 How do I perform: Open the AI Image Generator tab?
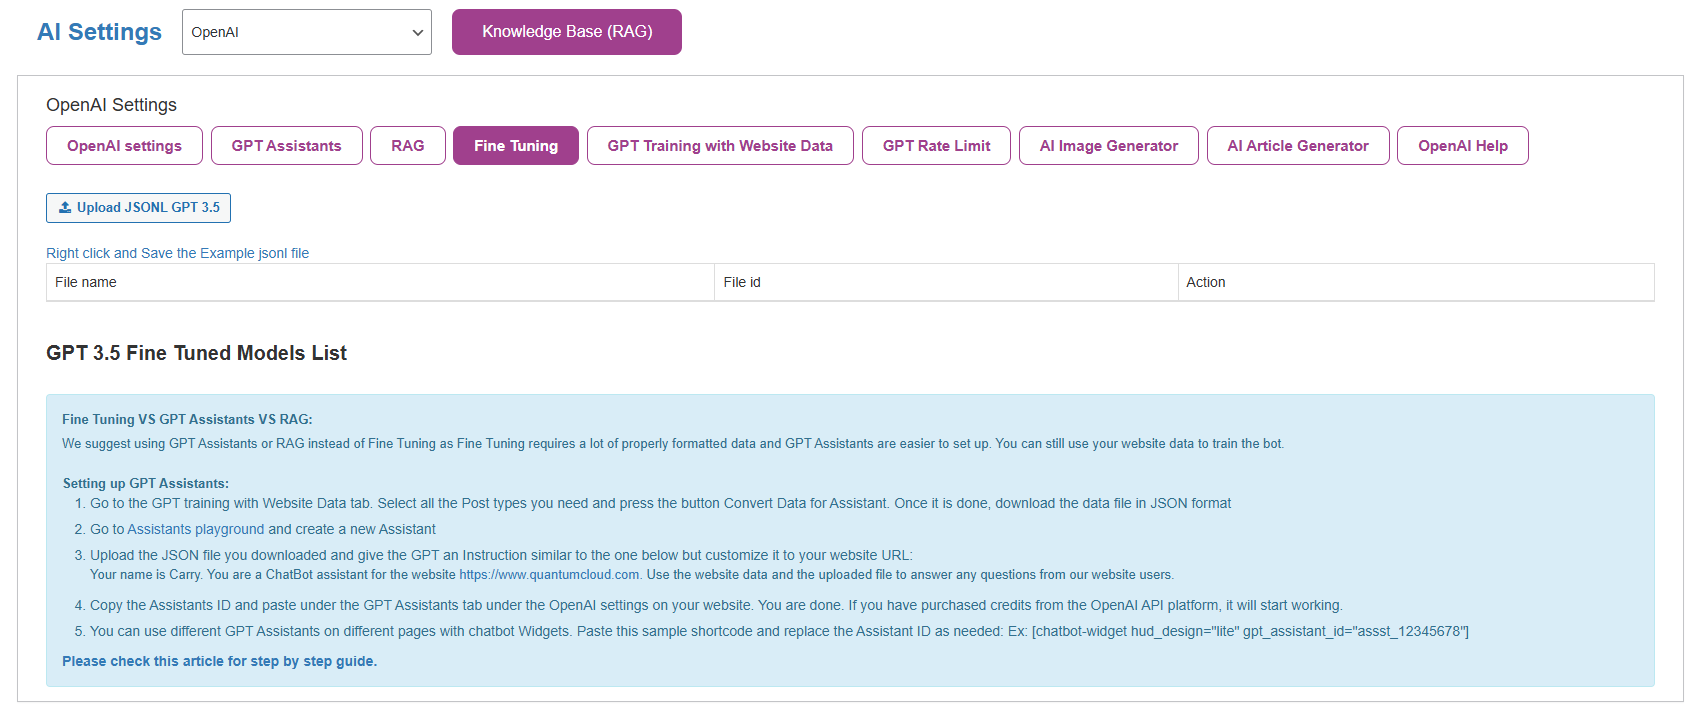click(1108, 146)
